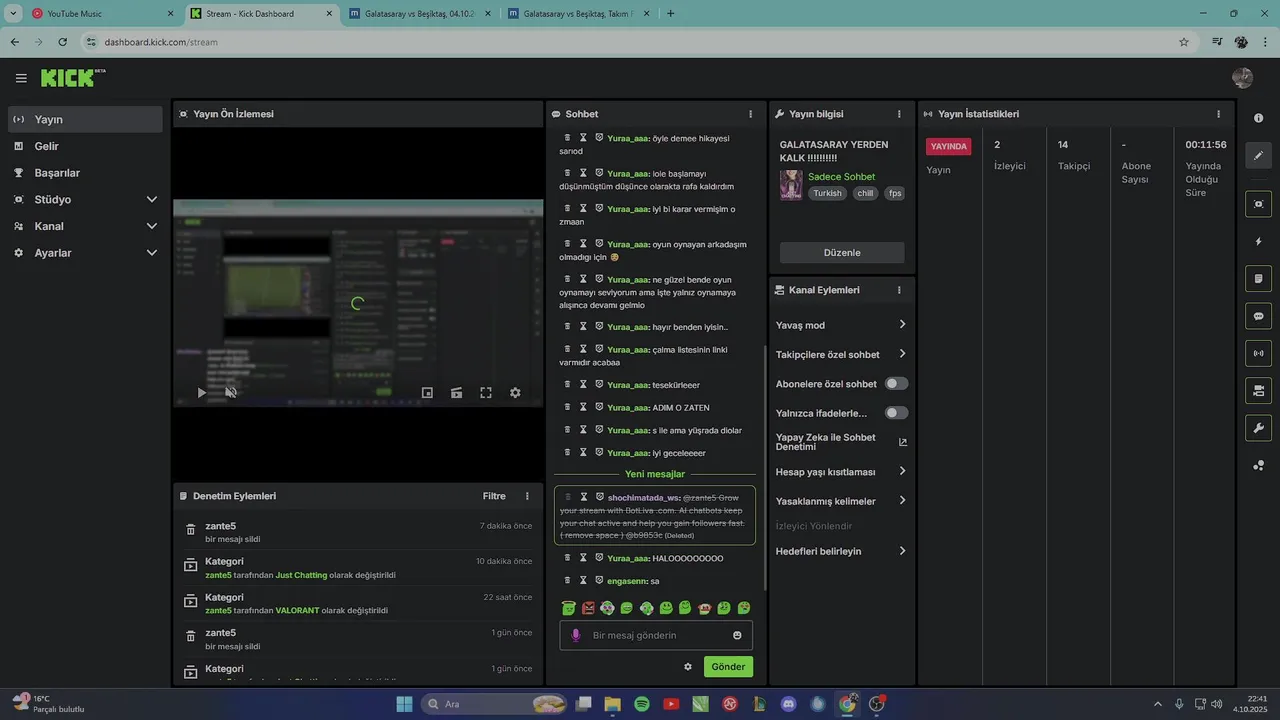This screenshot has width=1280, height=720.
Task: Open Sohbet panel three-dot menu
Action: click(x=751, y=114)
